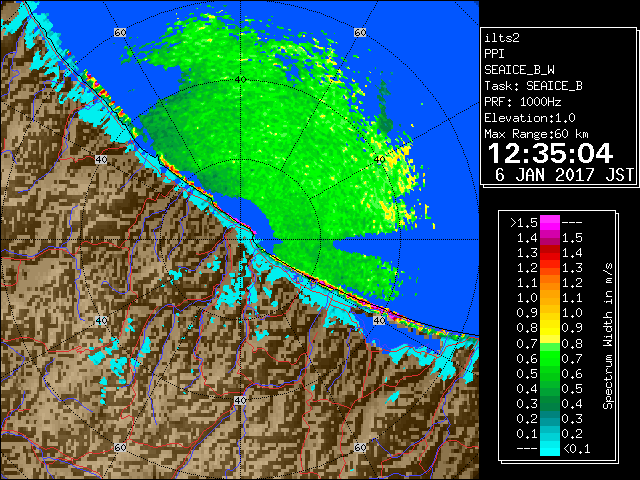The image size is (640, 480).
Task: Click the 12:35:04 timestamp
Action: pyautogui.click(x=550, y=153)
